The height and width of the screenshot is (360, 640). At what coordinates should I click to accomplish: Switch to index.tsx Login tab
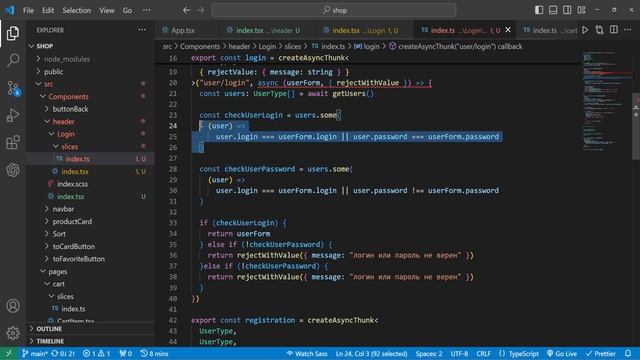[x=364, y=30]
